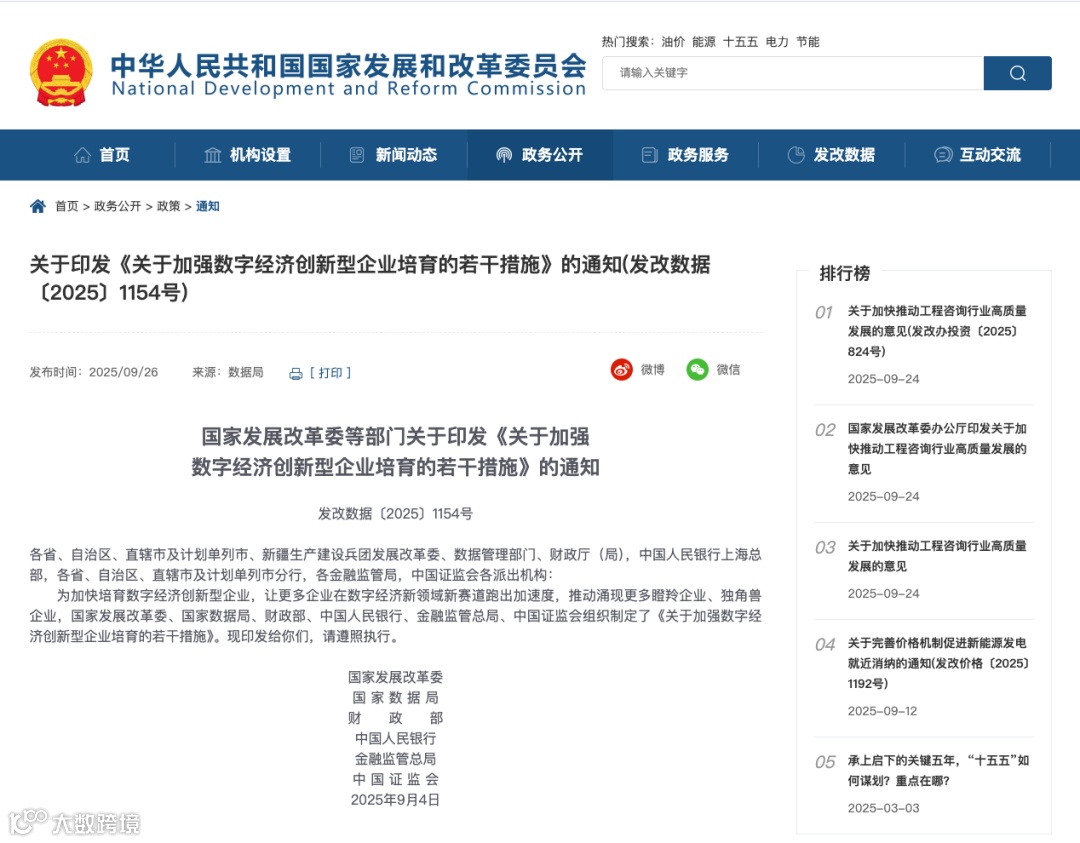Click the site title 中华人民共和国国家发展和改革委员会

349,65
